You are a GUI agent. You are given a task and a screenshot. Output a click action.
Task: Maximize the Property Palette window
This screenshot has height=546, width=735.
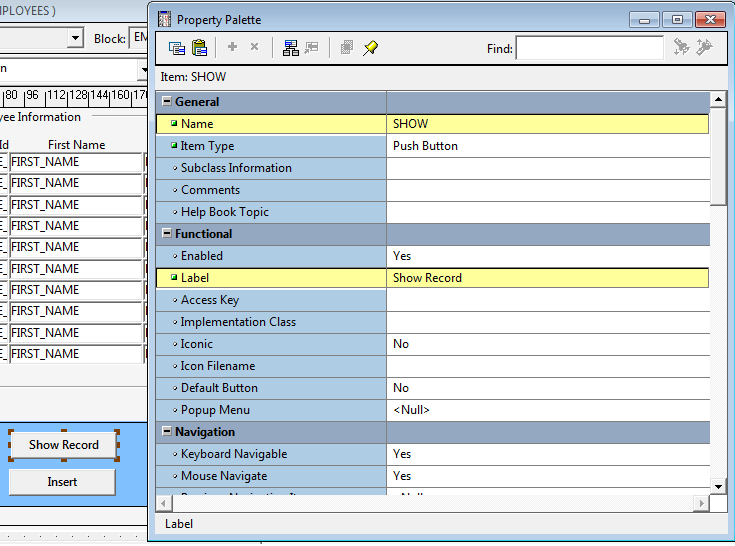point(677,20)
